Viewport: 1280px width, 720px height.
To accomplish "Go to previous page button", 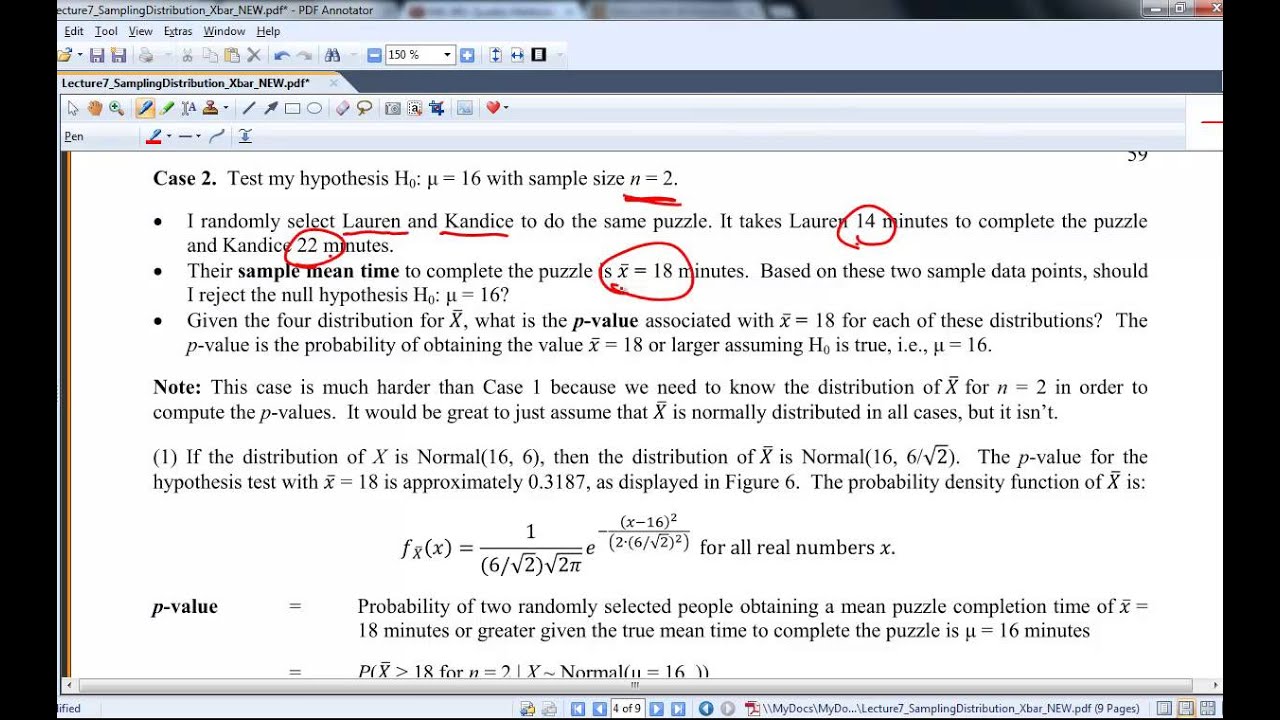I will coord(598,708).
